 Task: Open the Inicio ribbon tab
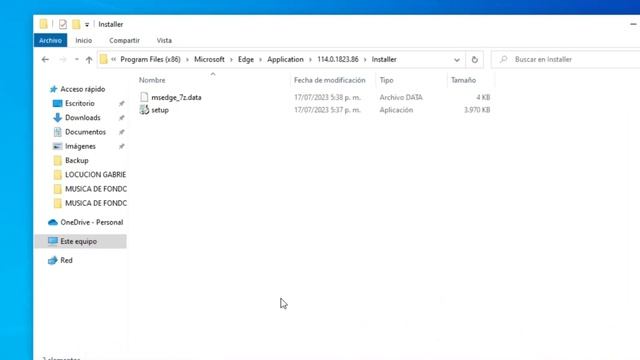(x=84, y=40)
